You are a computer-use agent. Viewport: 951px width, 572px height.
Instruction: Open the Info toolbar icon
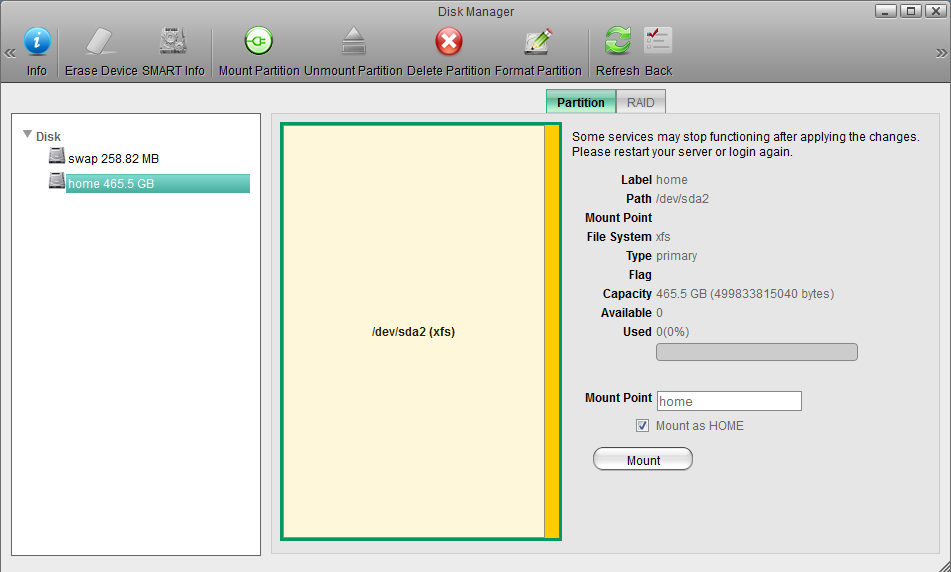pyautogui.click(x=37, y=42)
